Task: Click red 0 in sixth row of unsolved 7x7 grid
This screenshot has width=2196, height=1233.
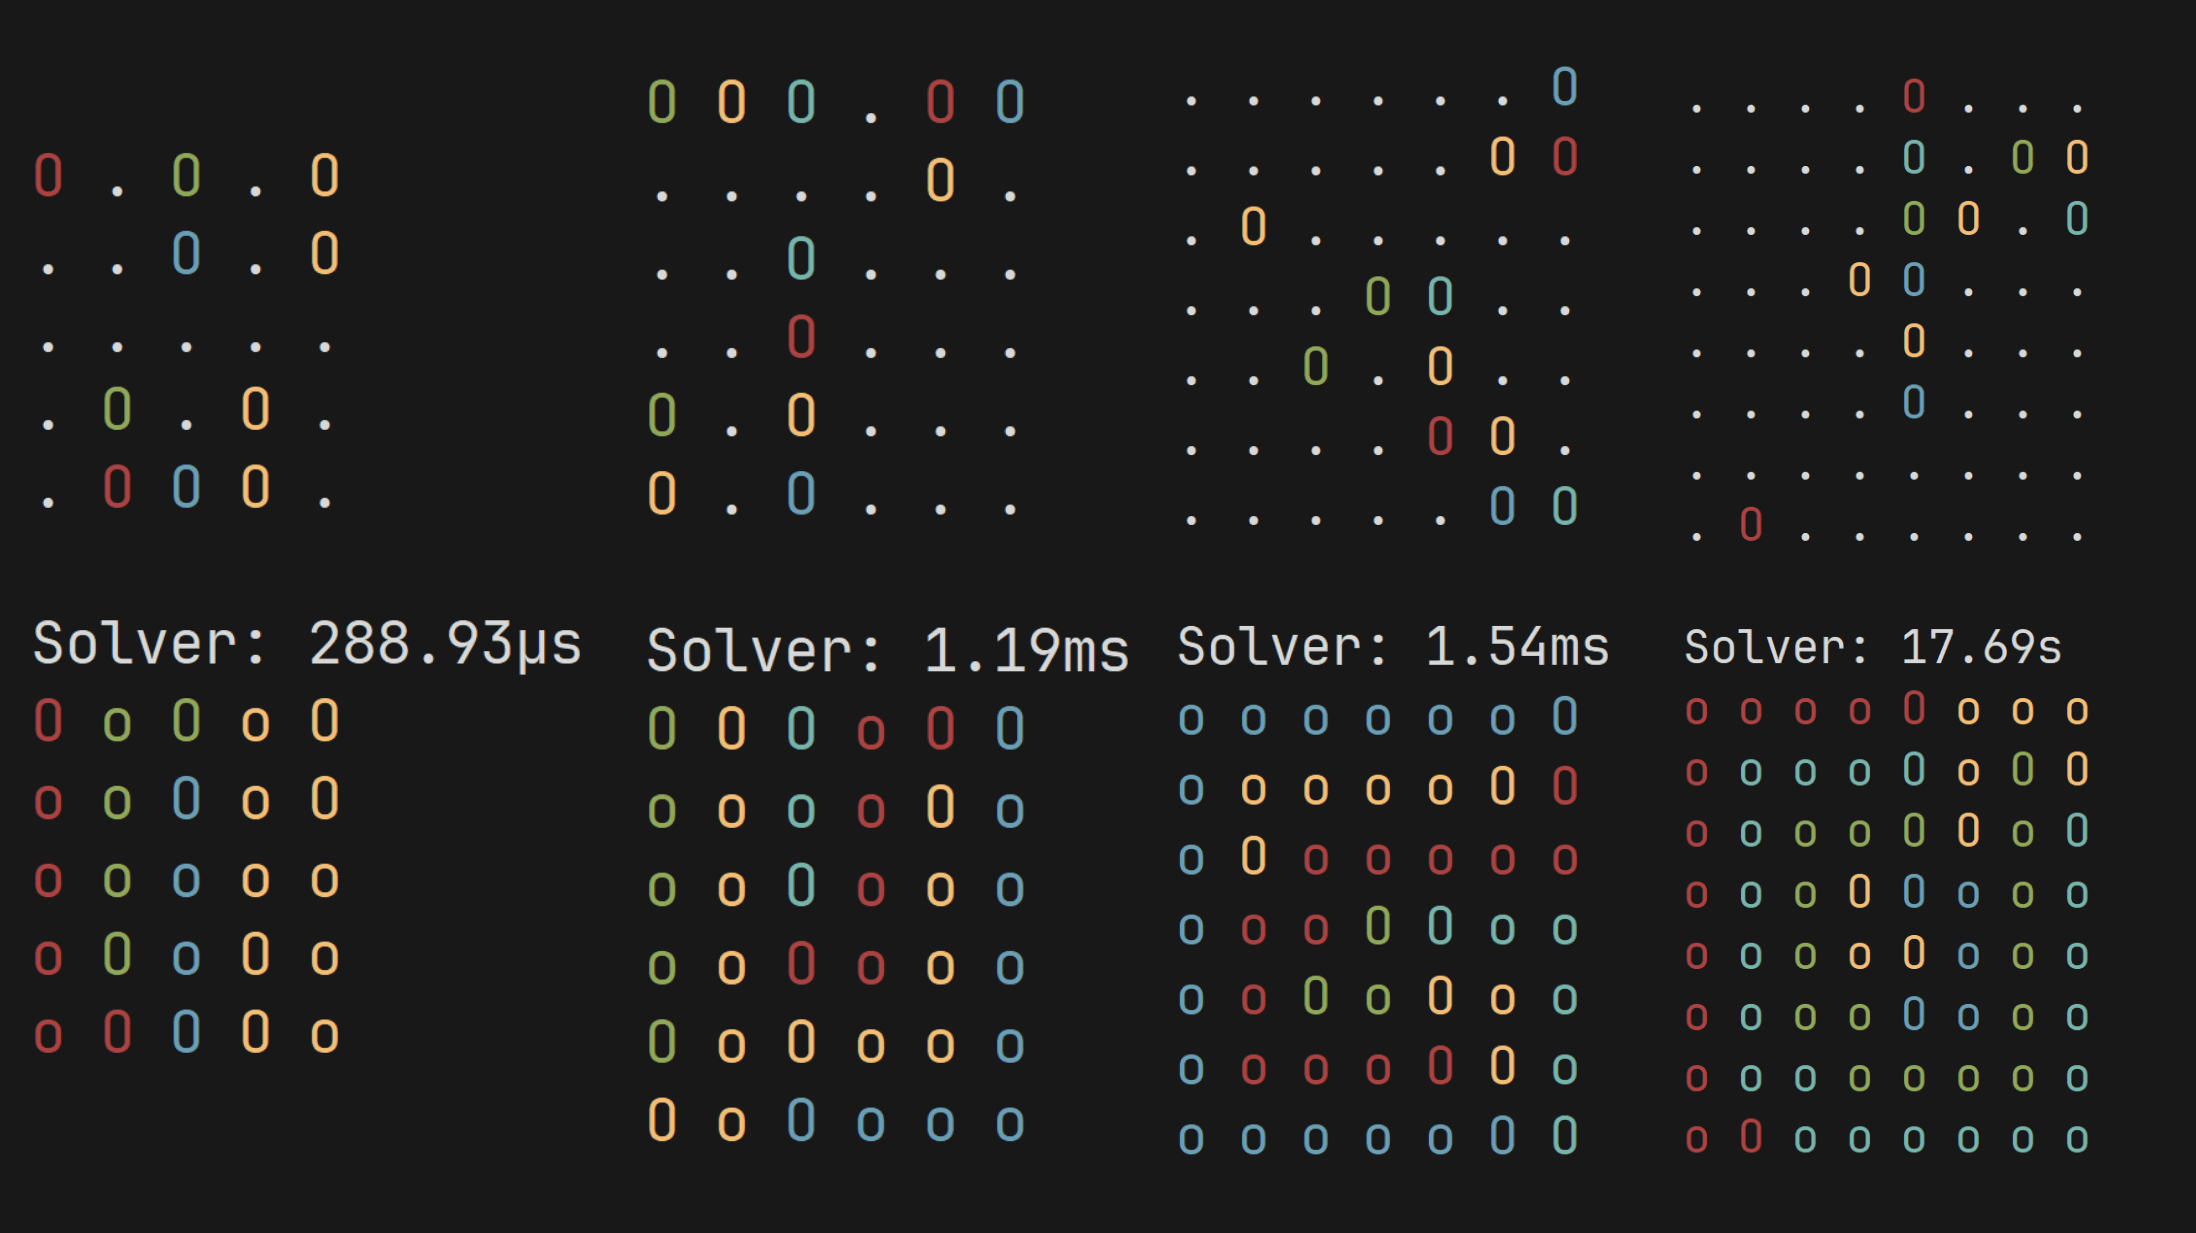Action: pos(1440,436)
